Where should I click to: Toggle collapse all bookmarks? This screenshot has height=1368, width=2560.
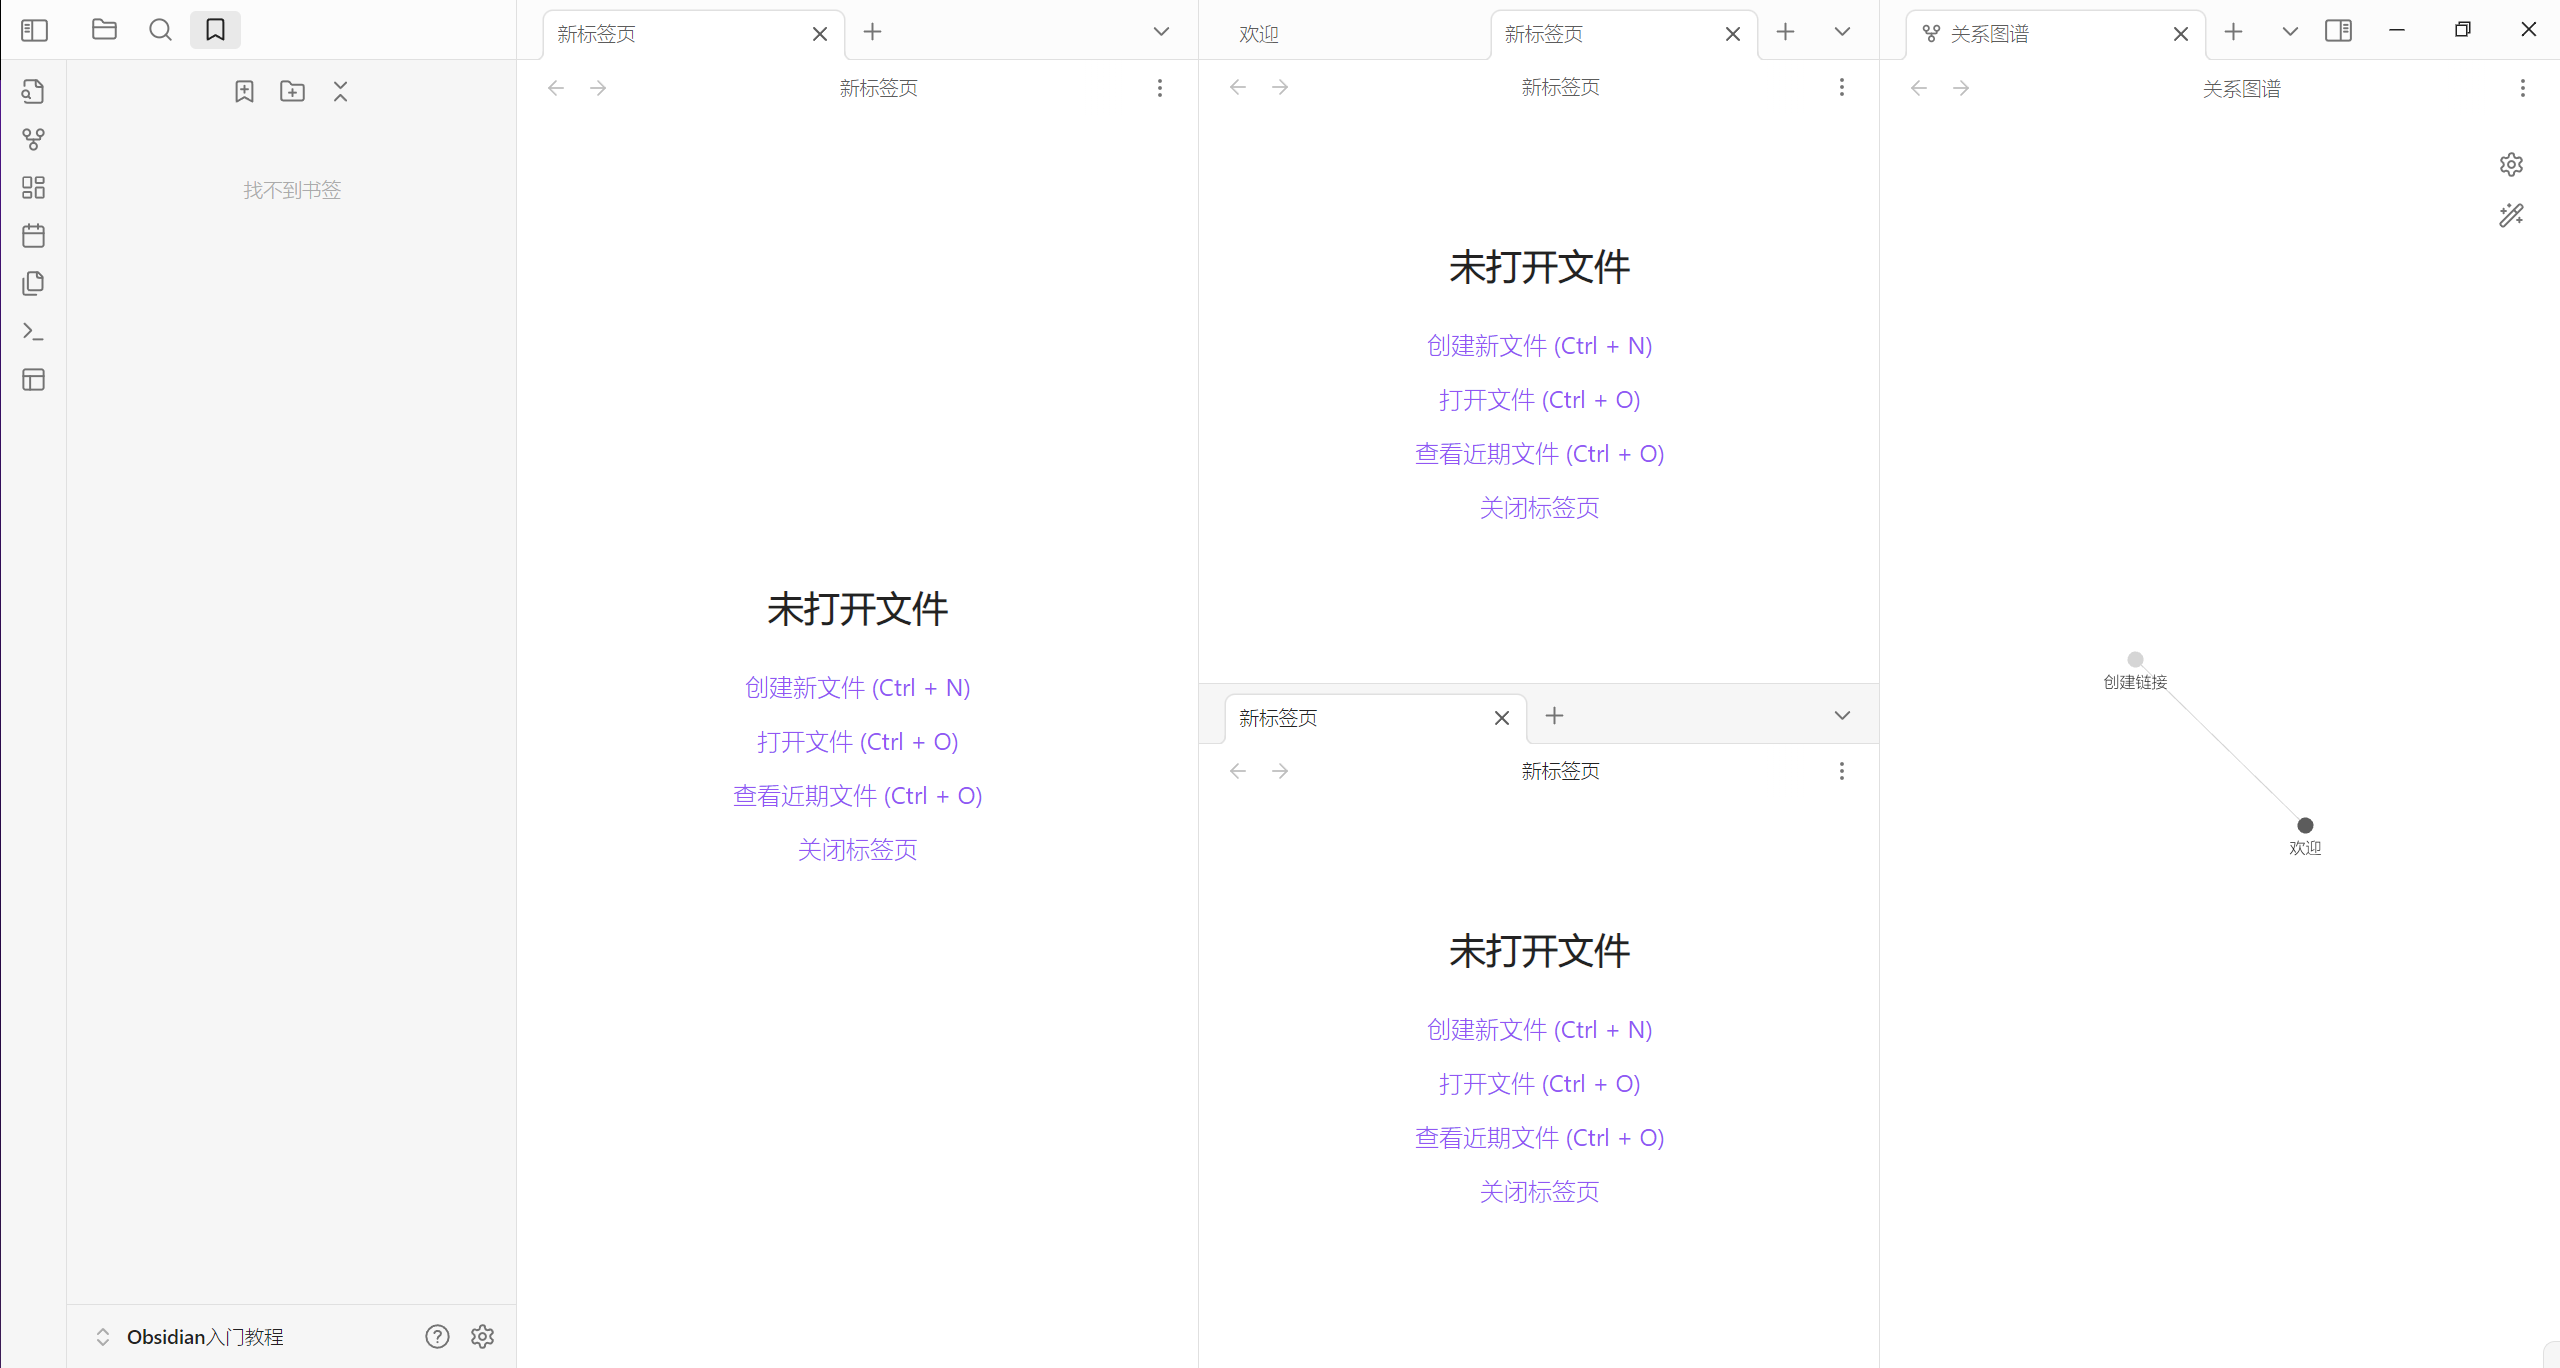click(340, 92)
